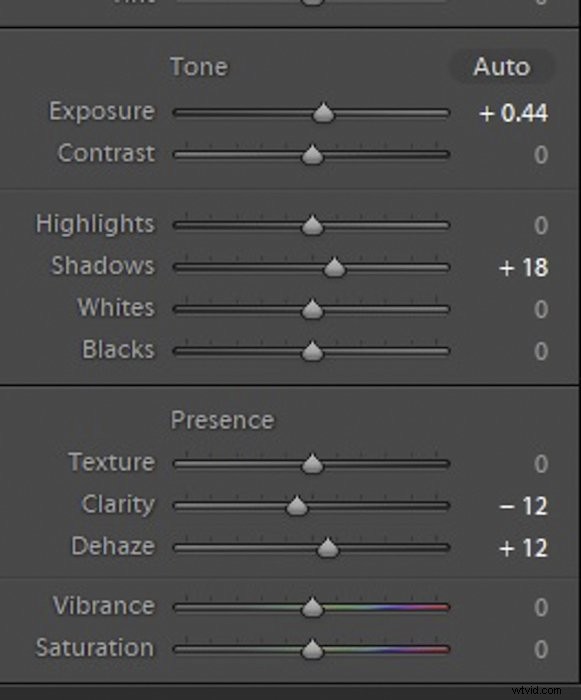Image resolution: width=581 pixels, height=700 pixels.
Task: Select the Clarity value -12 field
Action: coord(523,506)
